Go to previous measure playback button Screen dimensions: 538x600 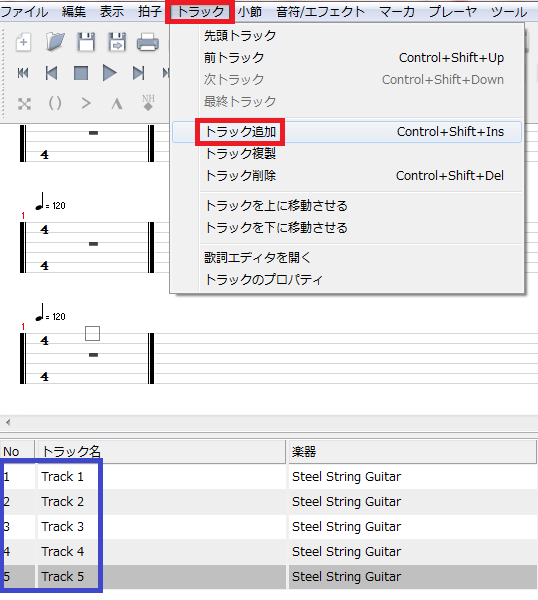(51, 73)
